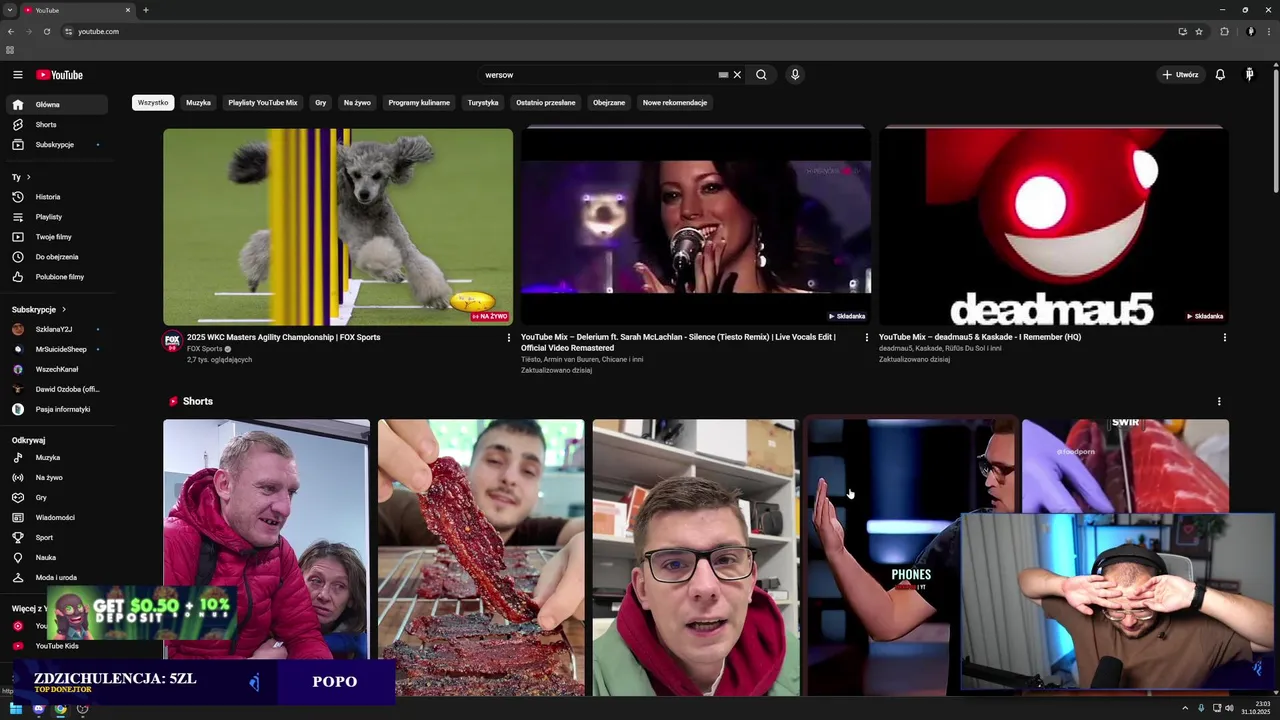This screenshot has height=720, width=1280.
Task: Explore Wiadomości in the sidebar
Action: pos(58,517)
